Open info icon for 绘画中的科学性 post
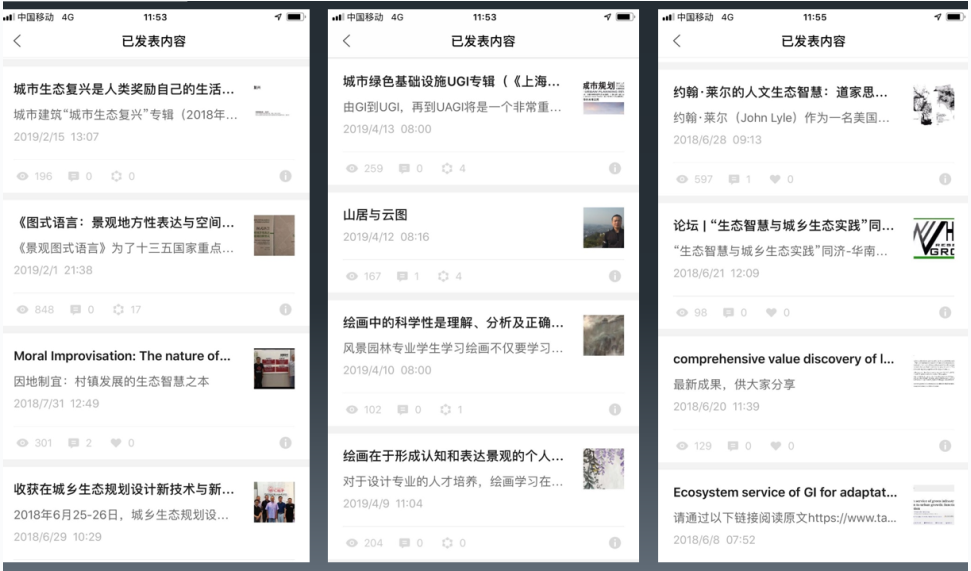The image size is (971, 571). tap(615, 409)
